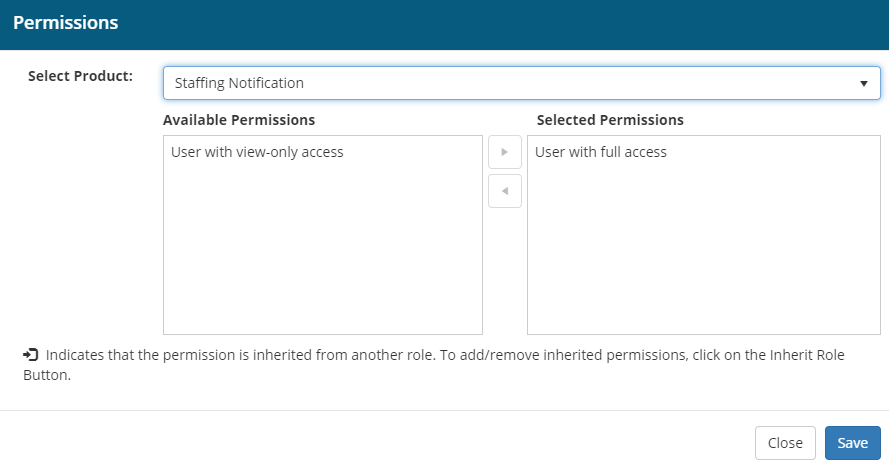Click the move-left arrow button
This screenshot has width=889, height=474.
(x=504, y=190)
